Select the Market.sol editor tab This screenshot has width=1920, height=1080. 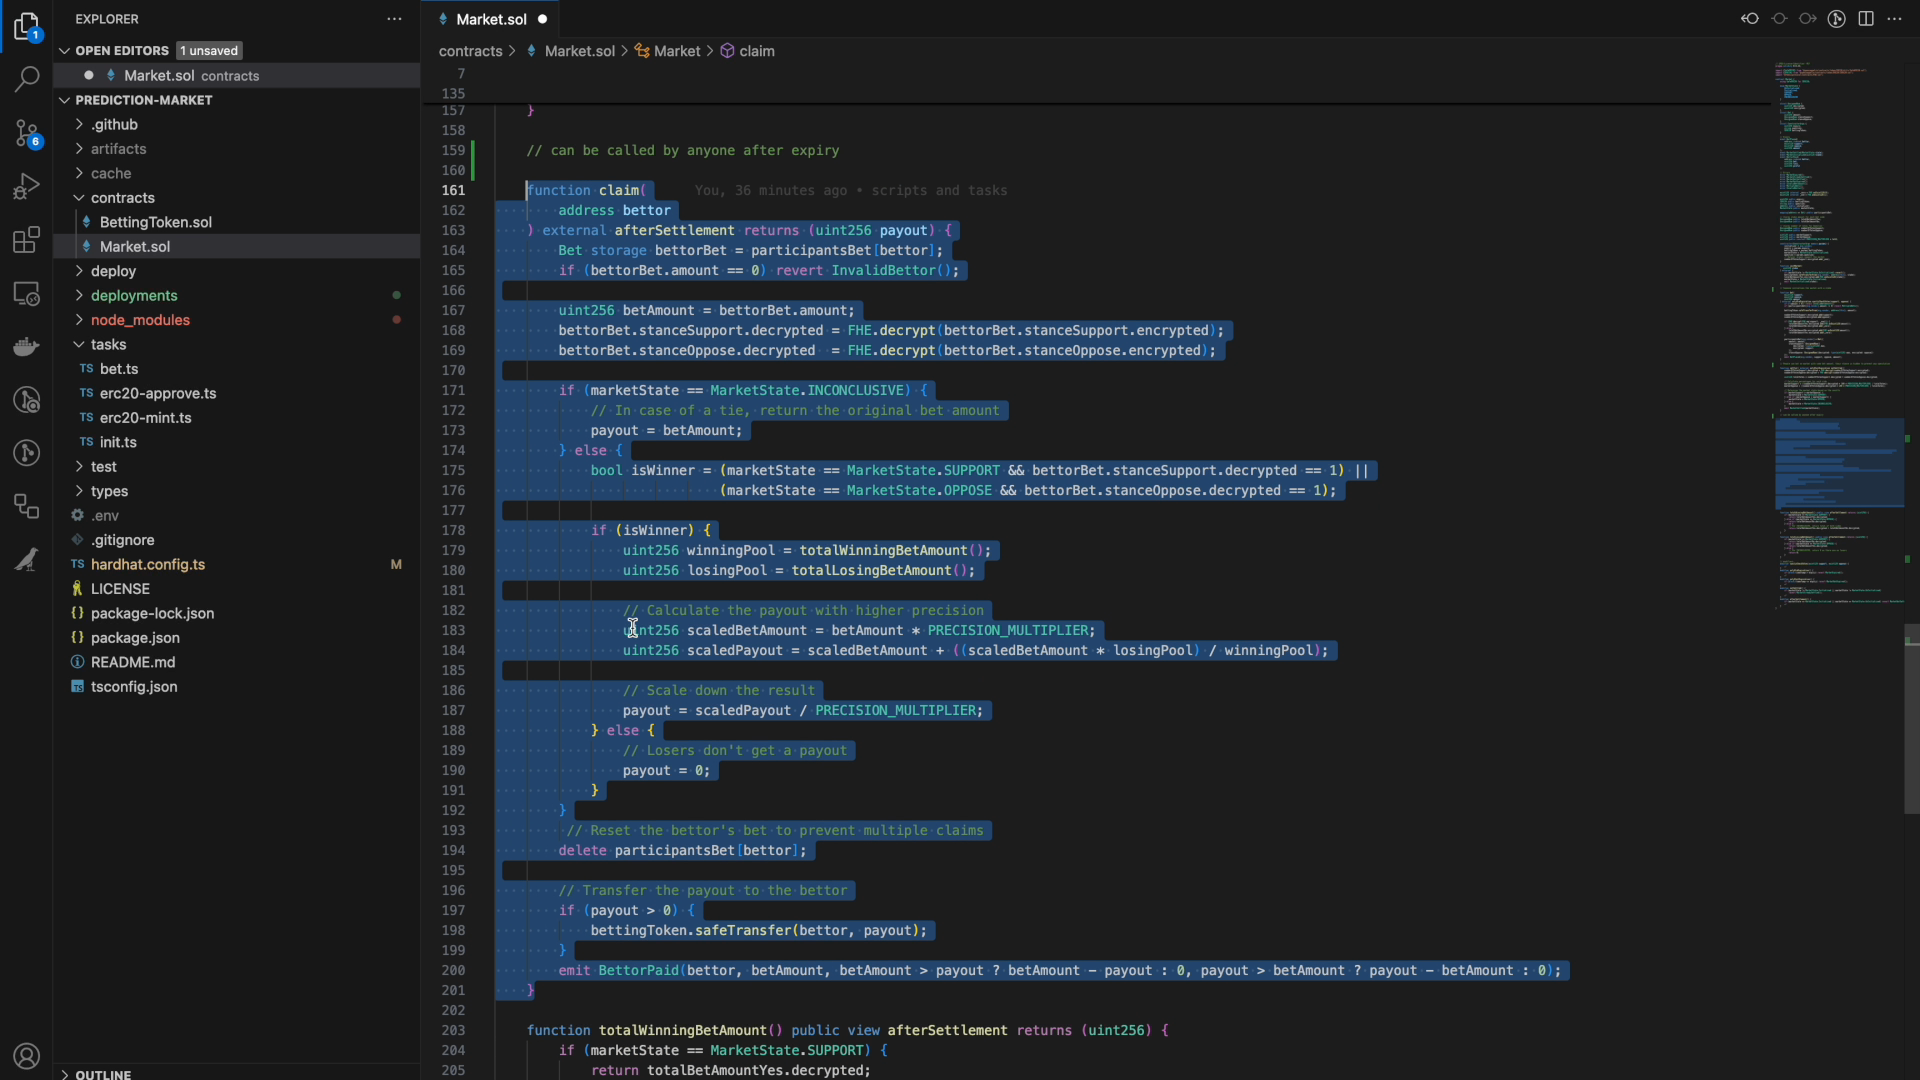[x=491, y=19]
